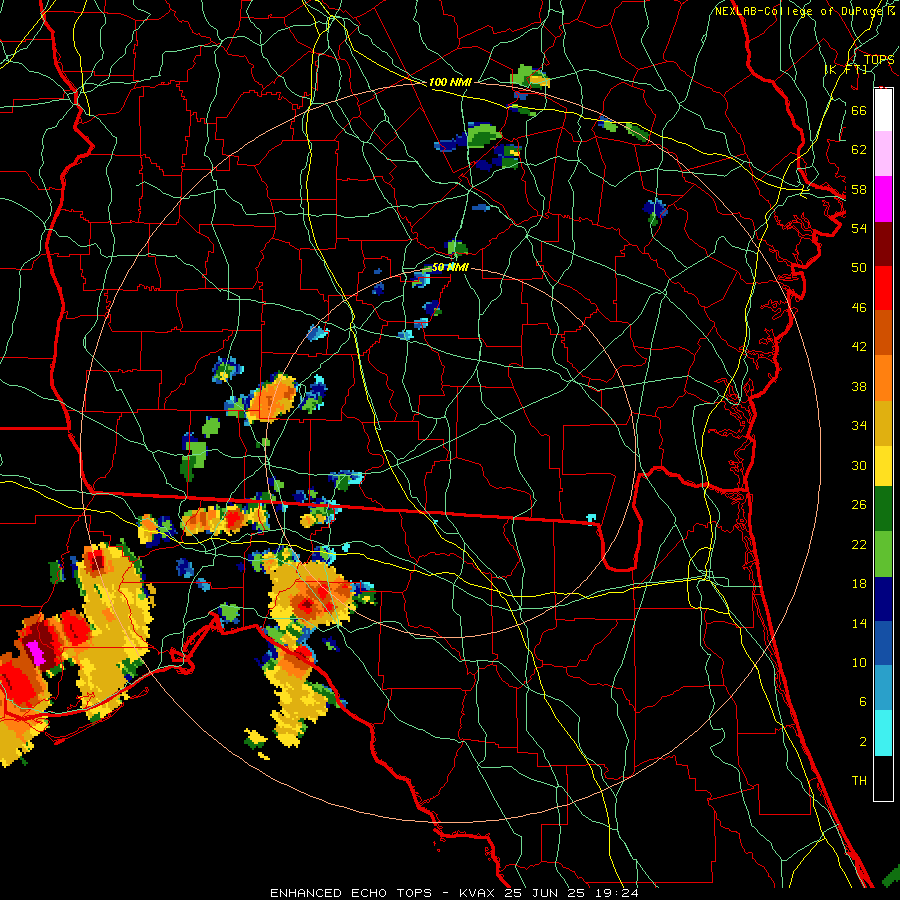Select the bright yellow legend swatch
Viewport: 900px width, 900px height.
tap(883, 466)
